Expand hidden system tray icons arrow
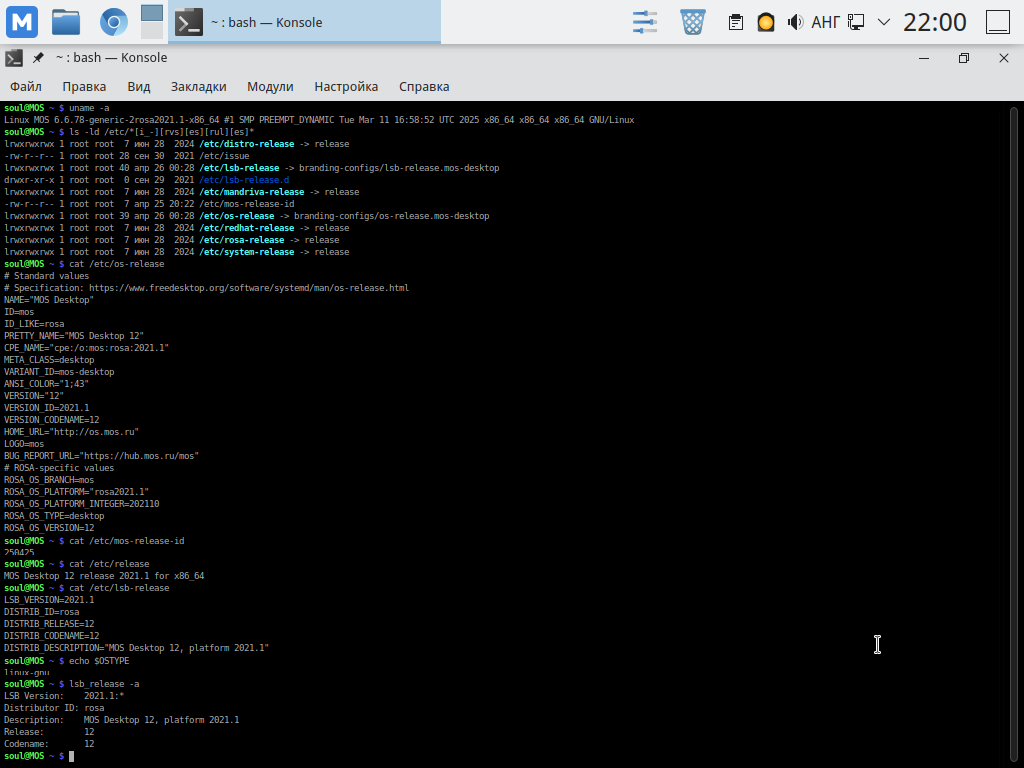The image size is (1024, 768). [x=884, y=22]
